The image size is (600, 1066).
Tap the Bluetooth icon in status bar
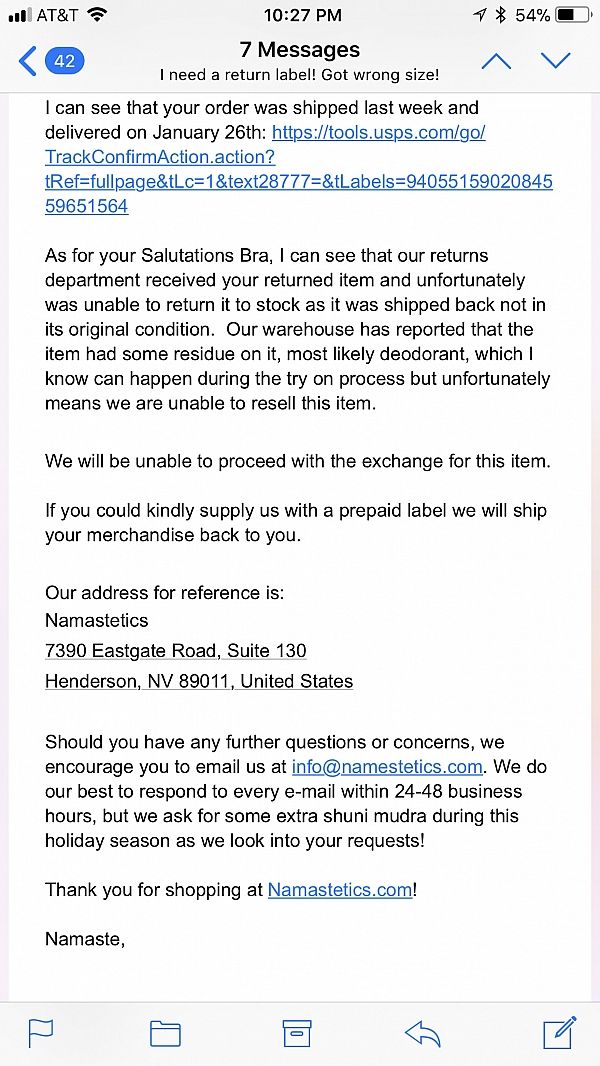500,15
